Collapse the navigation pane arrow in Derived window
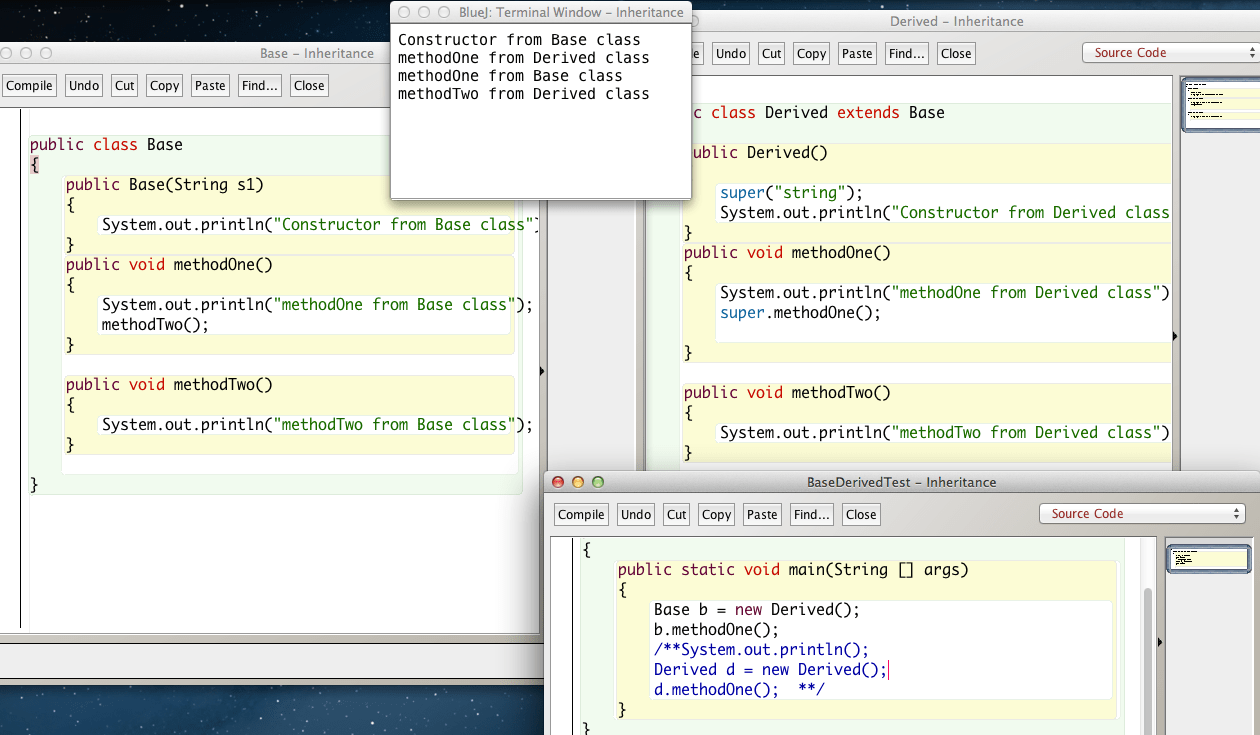 click(1175, 337)
